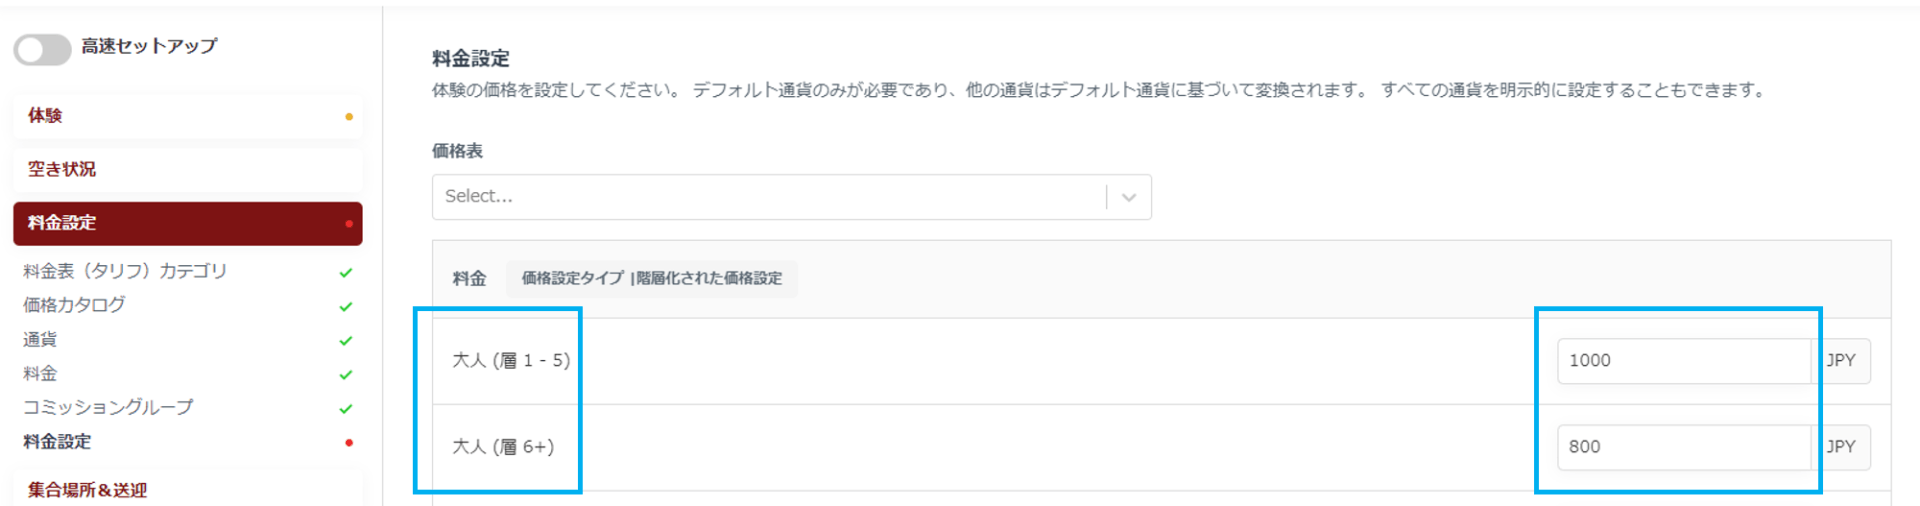
Task: Open 価格カタログ submenu item
Action: coord(75,305)
